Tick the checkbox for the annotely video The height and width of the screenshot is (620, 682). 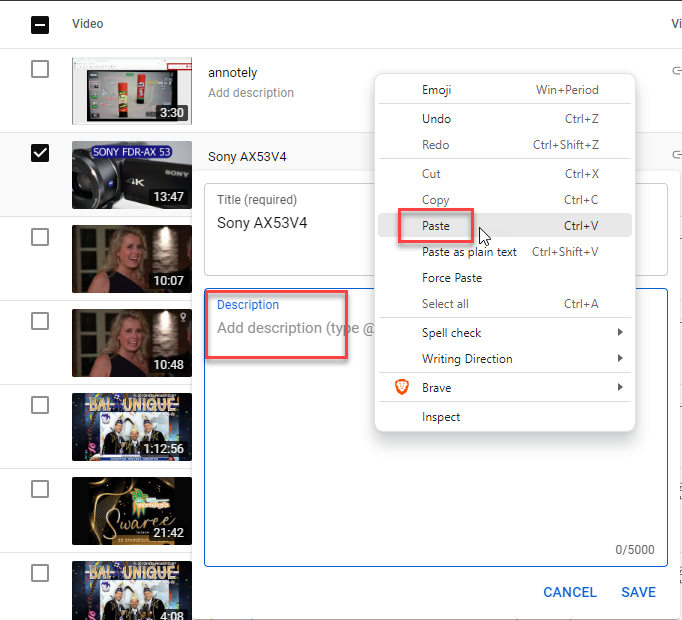[40, 69]
